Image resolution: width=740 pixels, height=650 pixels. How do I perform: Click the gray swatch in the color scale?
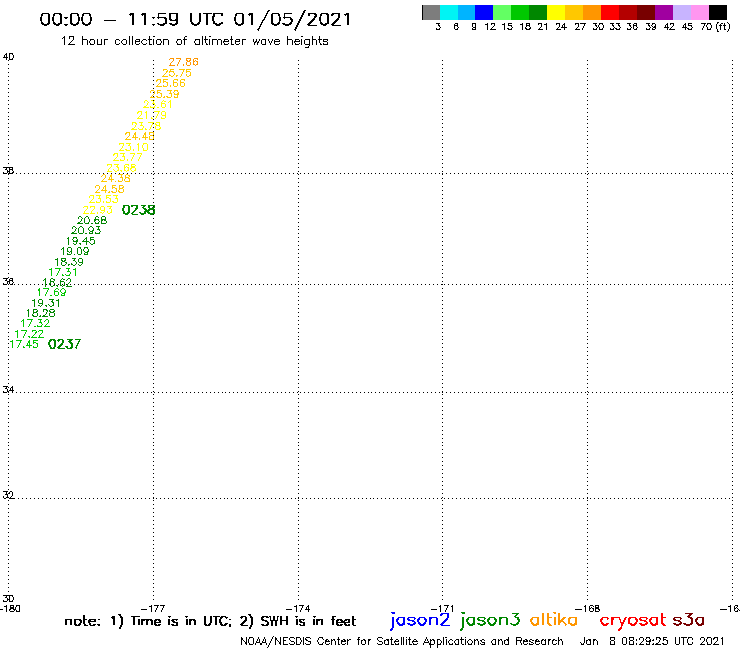[431, 12]
